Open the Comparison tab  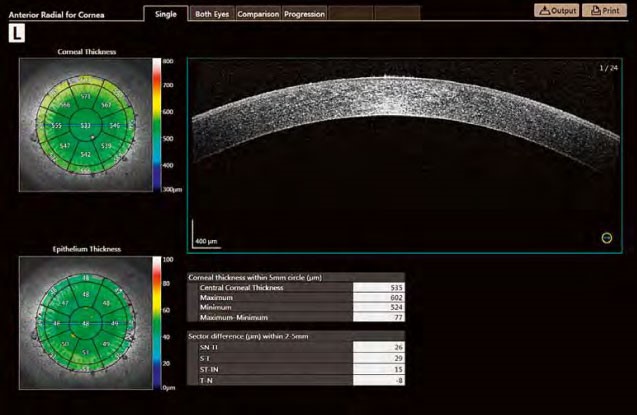(258, 14)
